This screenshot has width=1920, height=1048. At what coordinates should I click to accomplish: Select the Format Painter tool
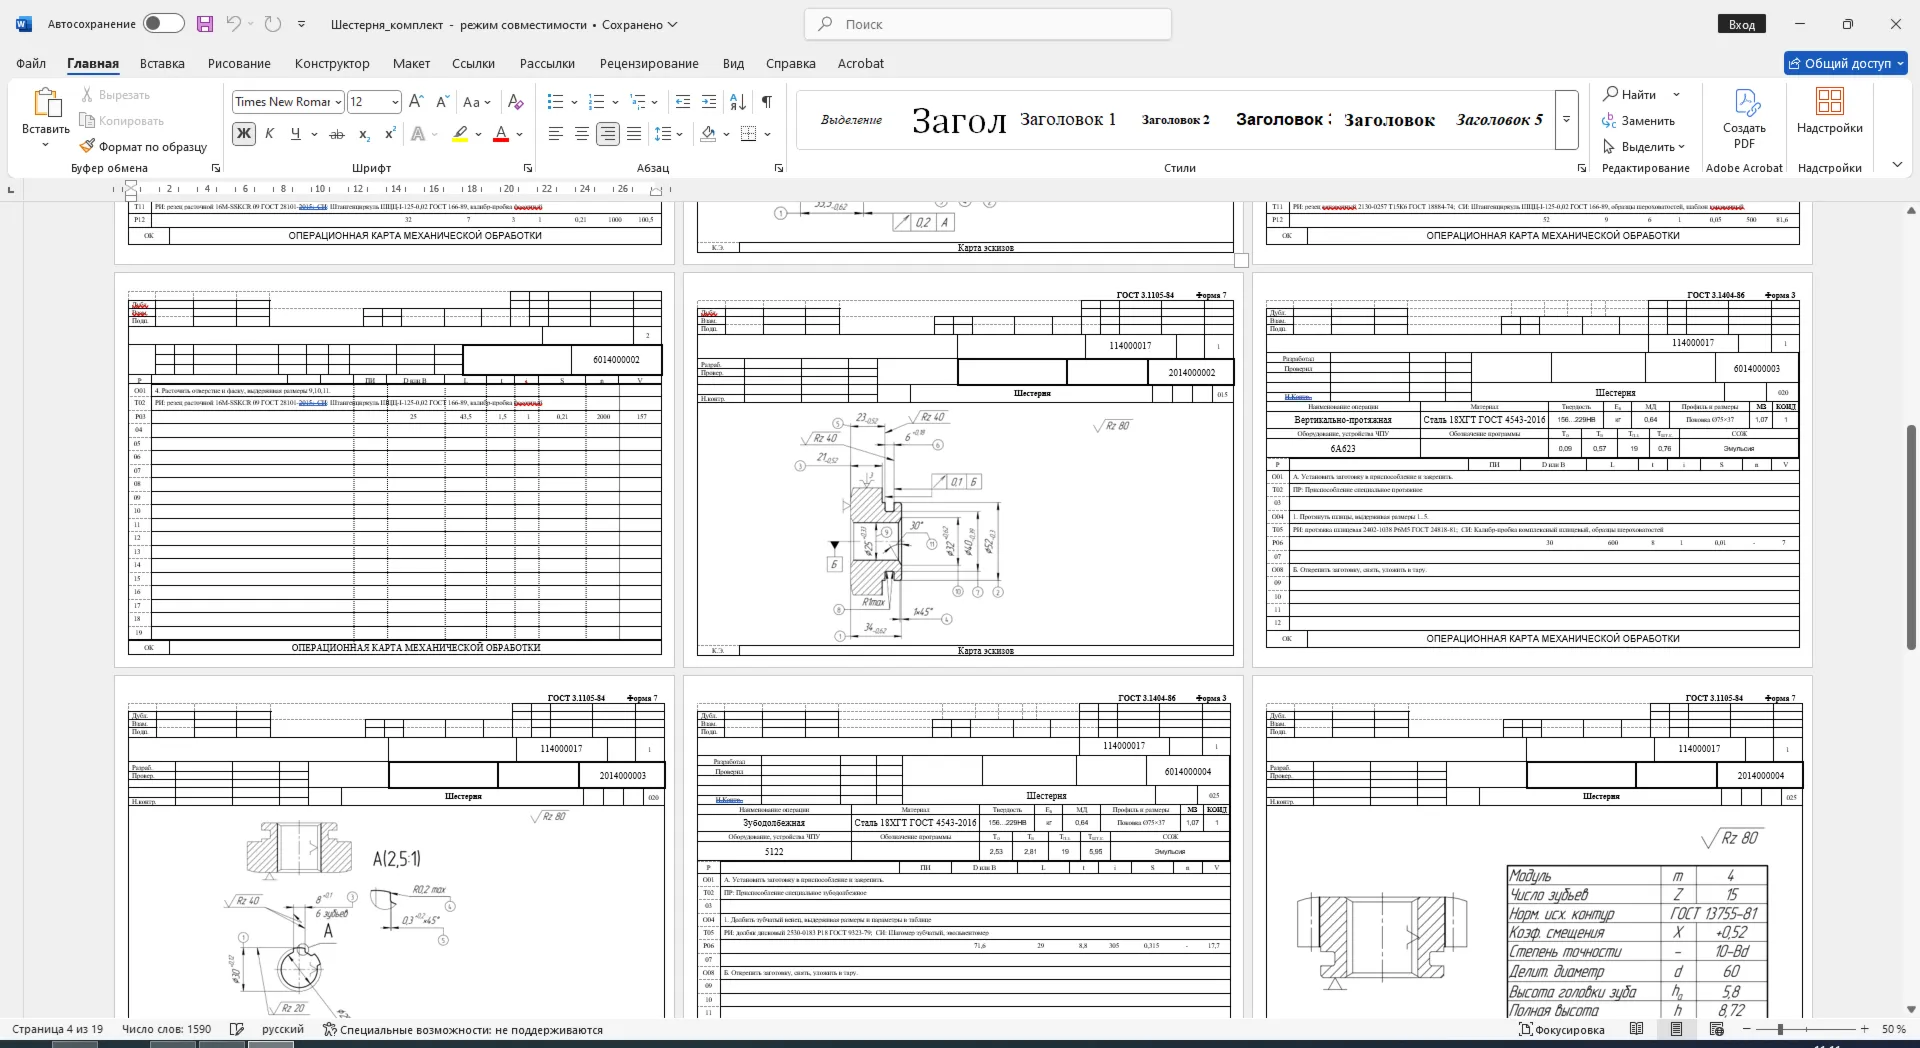click(x=144, y=146)
